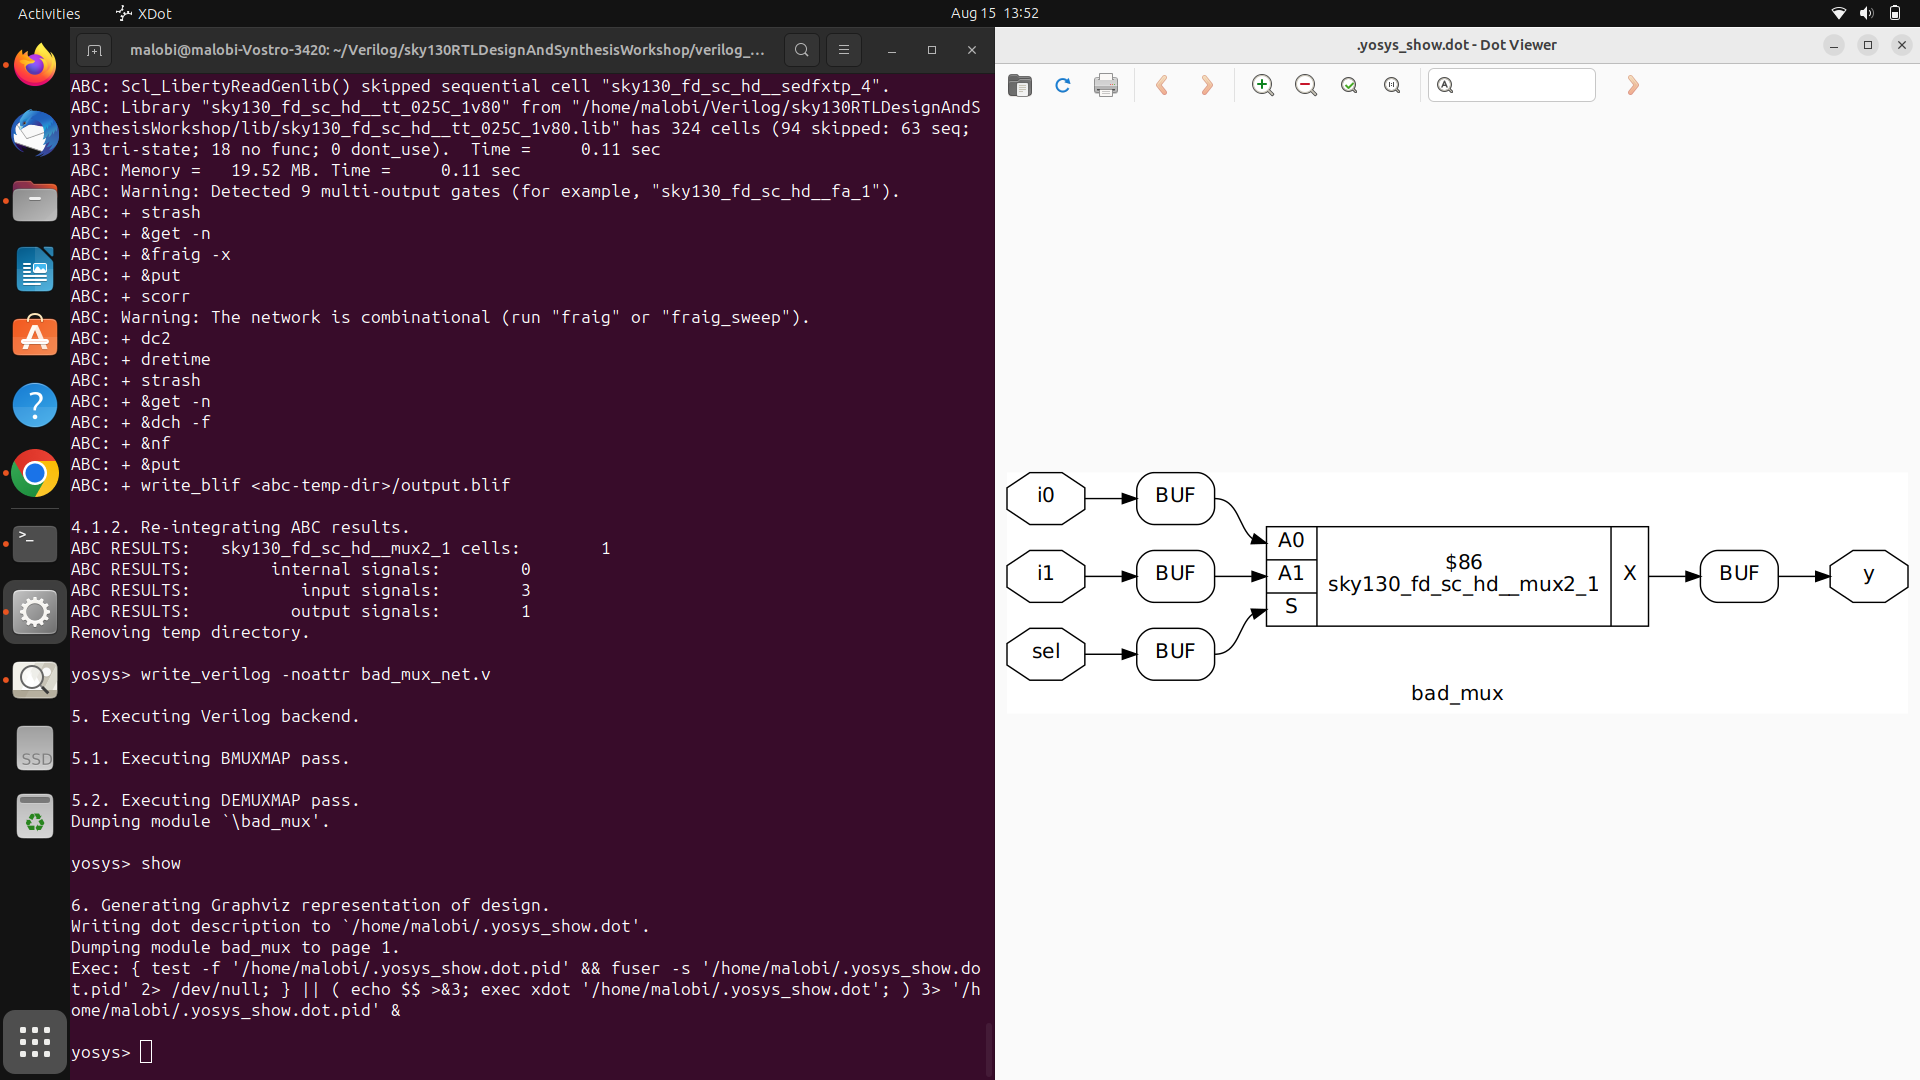The image size is (1920, 1080).
Task: Zoom into the bad_mux graph
Action: [1262, 85]
